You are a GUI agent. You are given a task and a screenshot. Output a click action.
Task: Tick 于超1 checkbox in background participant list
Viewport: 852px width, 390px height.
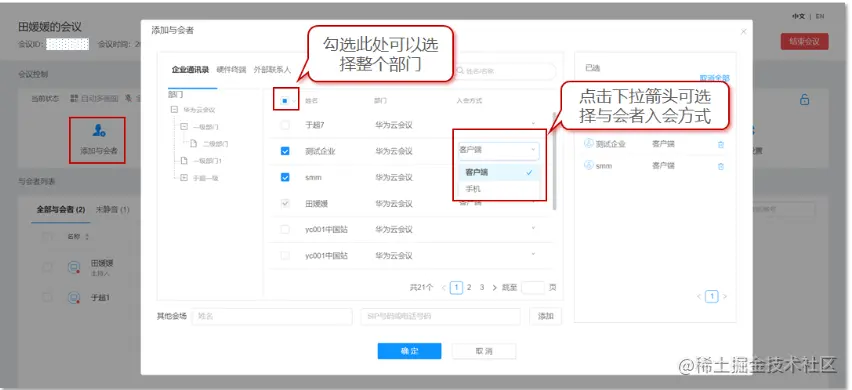(48, 298)
